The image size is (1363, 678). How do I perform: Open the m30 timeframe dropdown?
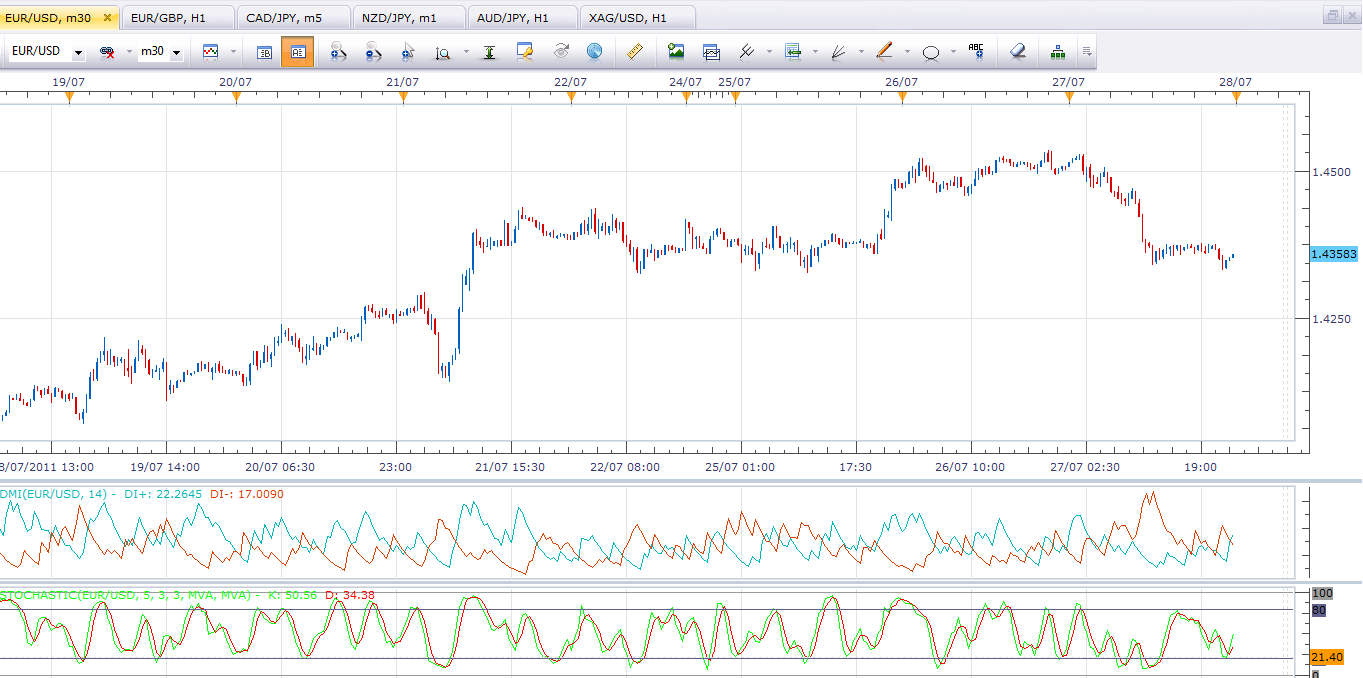177,52
